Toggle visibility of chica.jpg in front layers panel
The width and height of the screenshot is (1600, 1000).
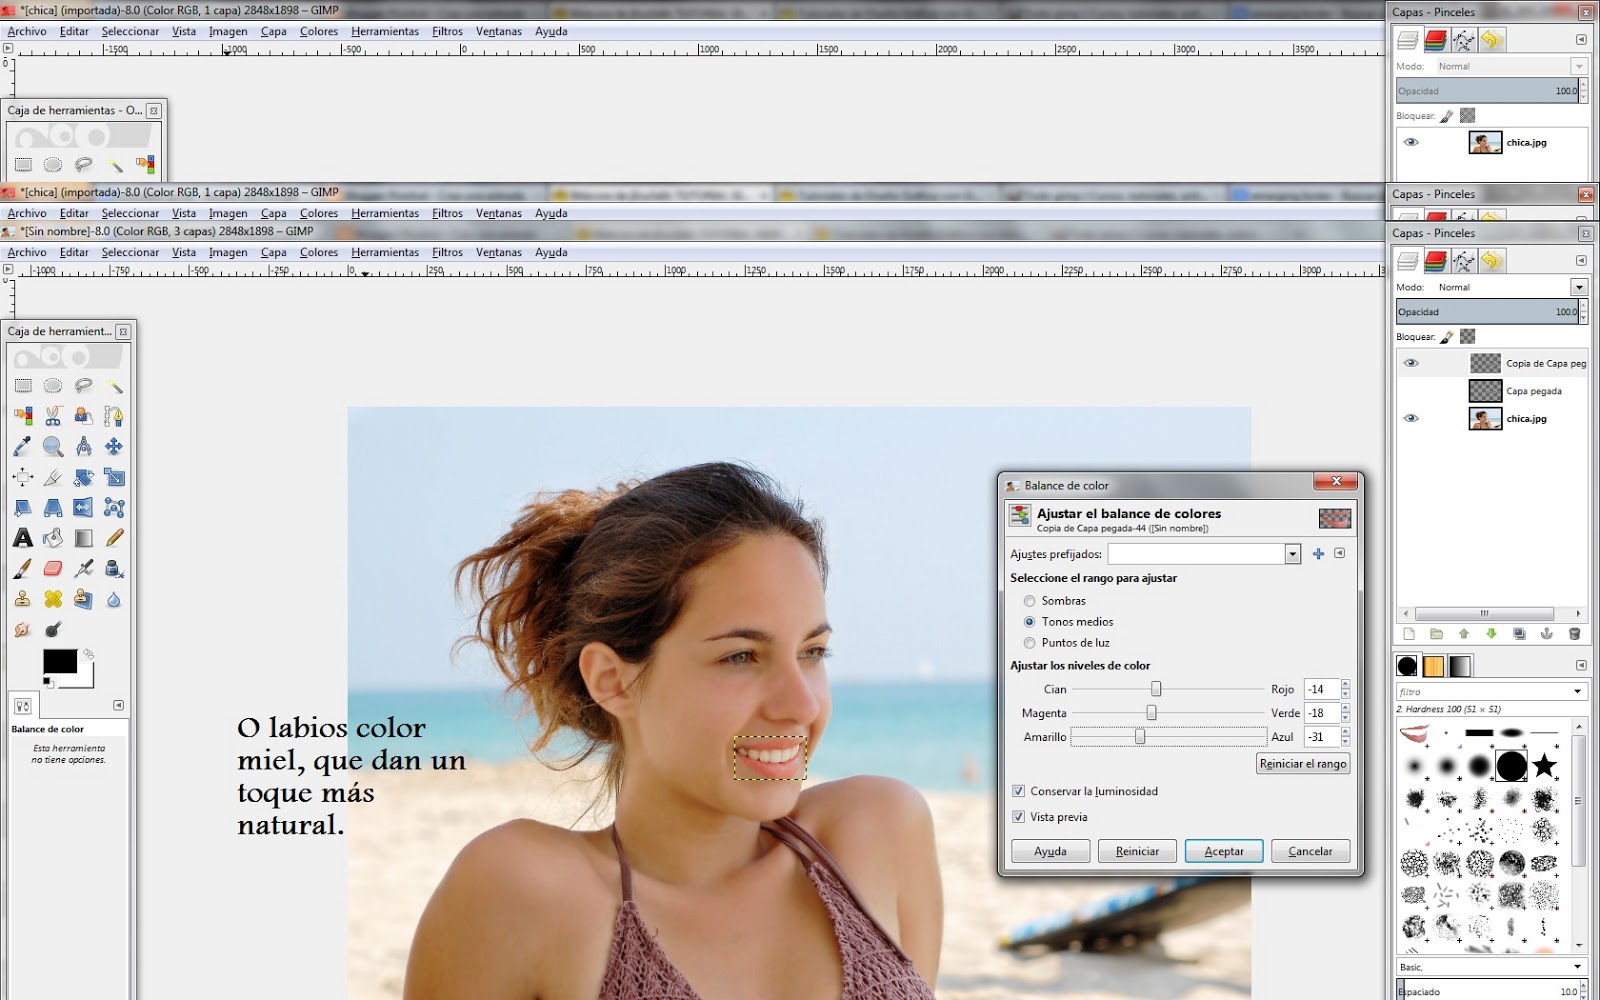tap(1411, 418)
